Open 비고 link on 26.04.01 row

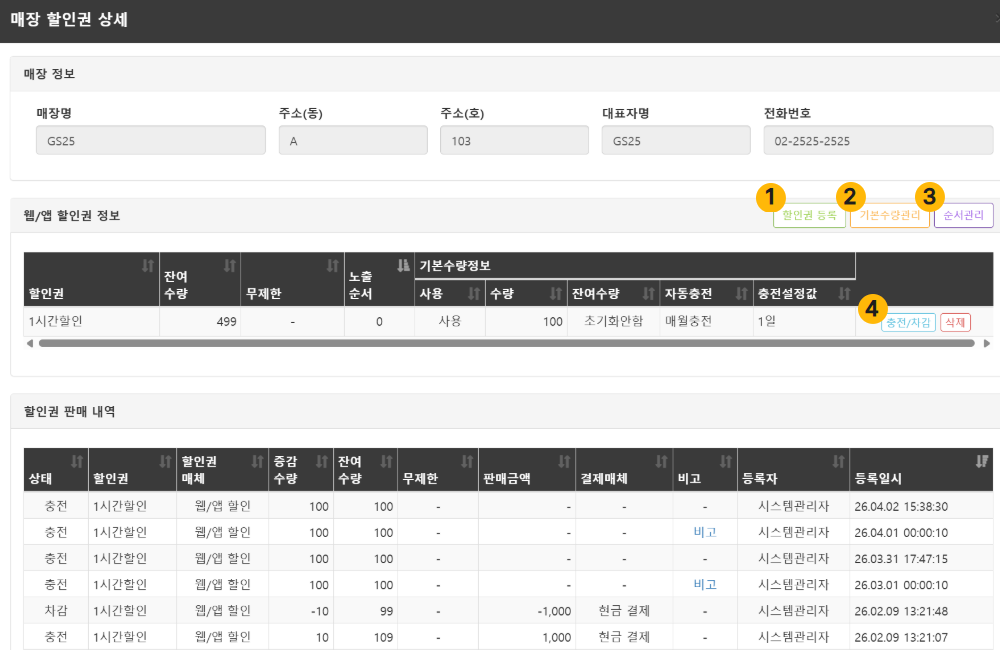coord(705,532)
